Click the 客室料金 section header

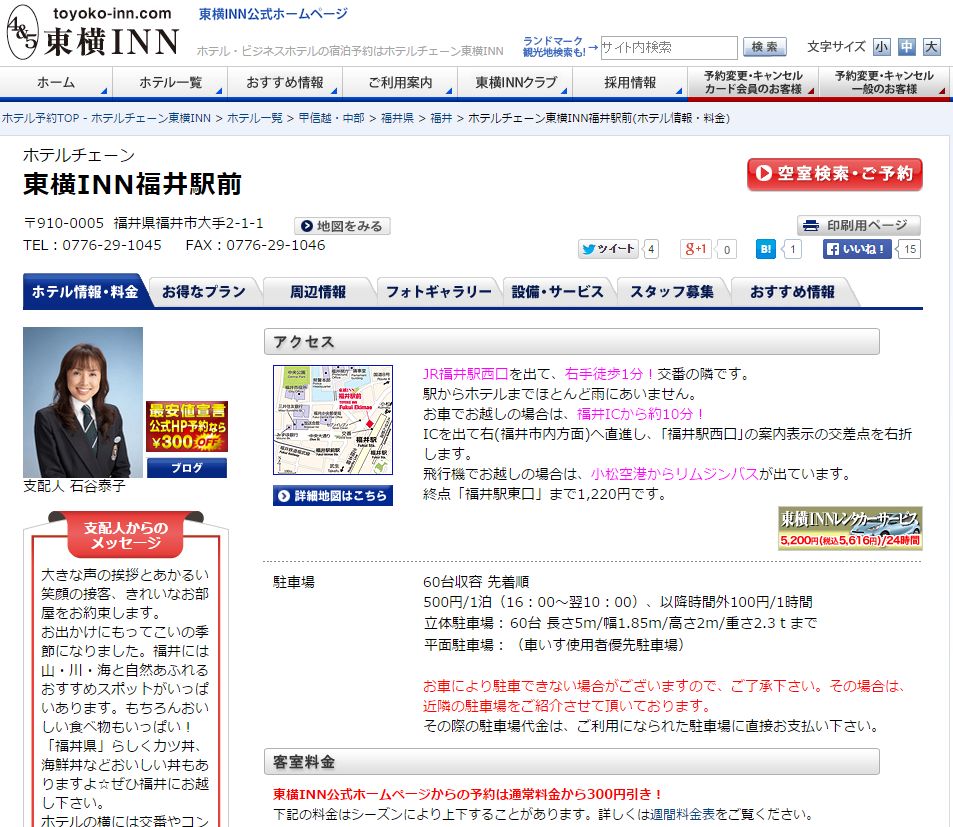pyautogui.click(x=572, y=762)
